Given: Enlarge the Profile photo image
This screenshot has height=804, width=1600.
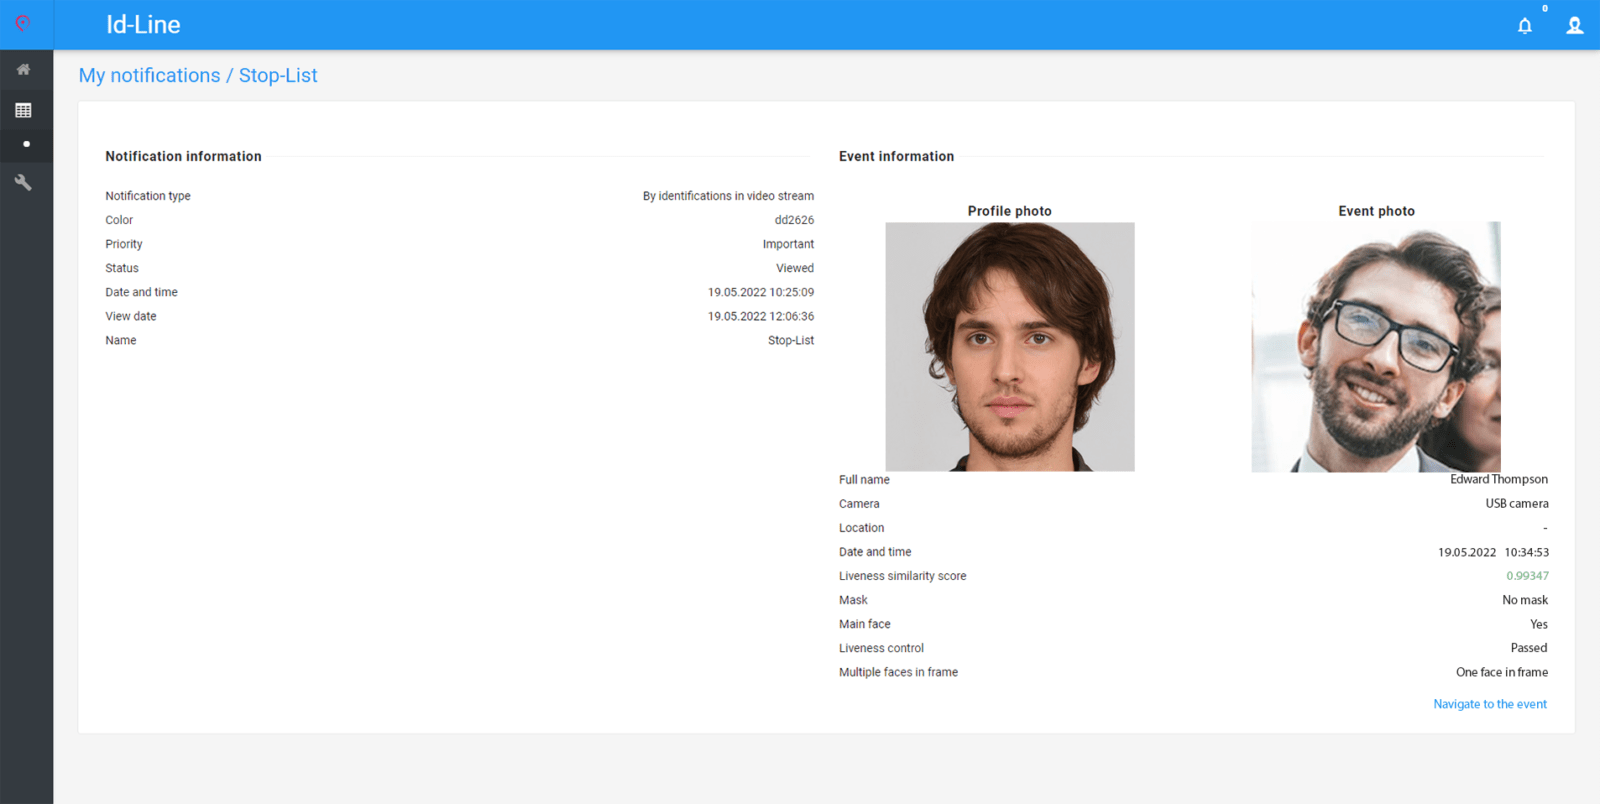Looking at the screenshot, I should tap(1009, 346).
